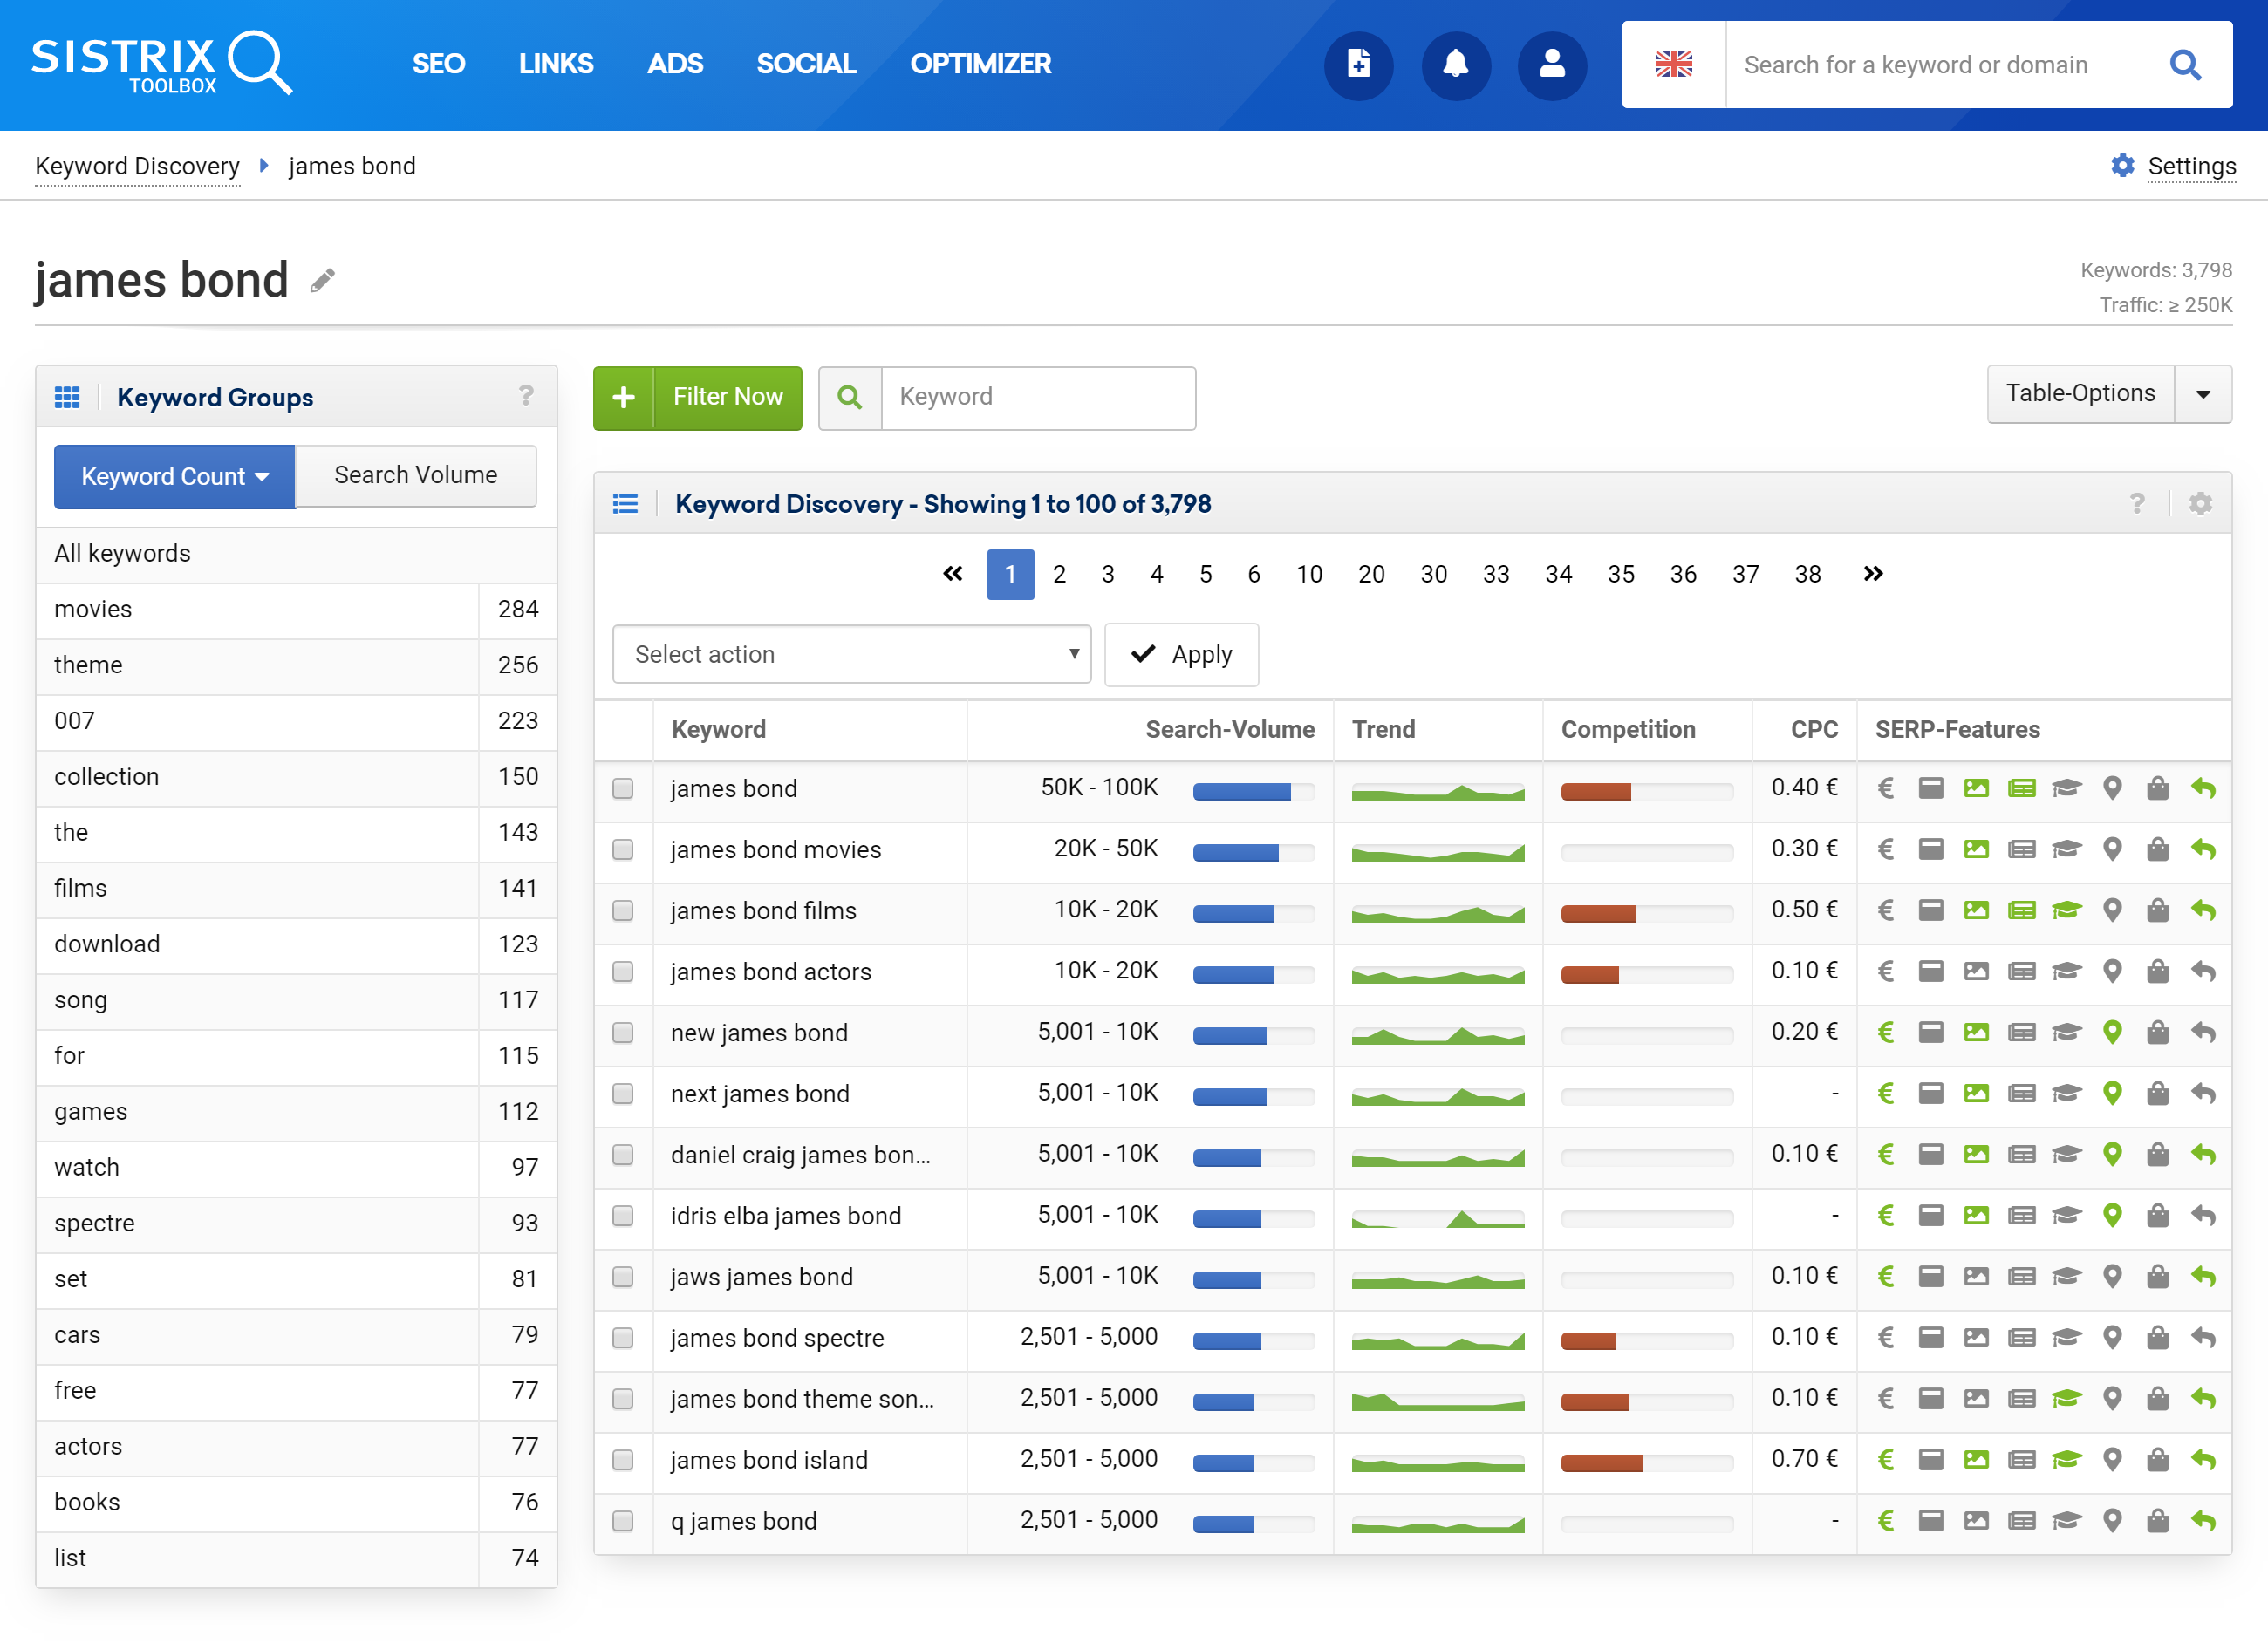Sort by the Search-Volume column header
Image resolution: width=2268 pixels, height=1650 pixels.
coord(1229,729)
